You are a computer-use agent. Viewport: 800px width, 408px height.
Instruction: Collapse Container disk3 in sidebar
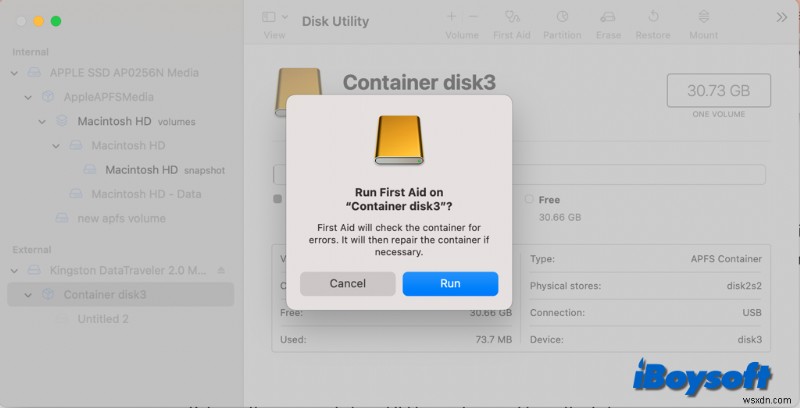(x=28, y=295)
